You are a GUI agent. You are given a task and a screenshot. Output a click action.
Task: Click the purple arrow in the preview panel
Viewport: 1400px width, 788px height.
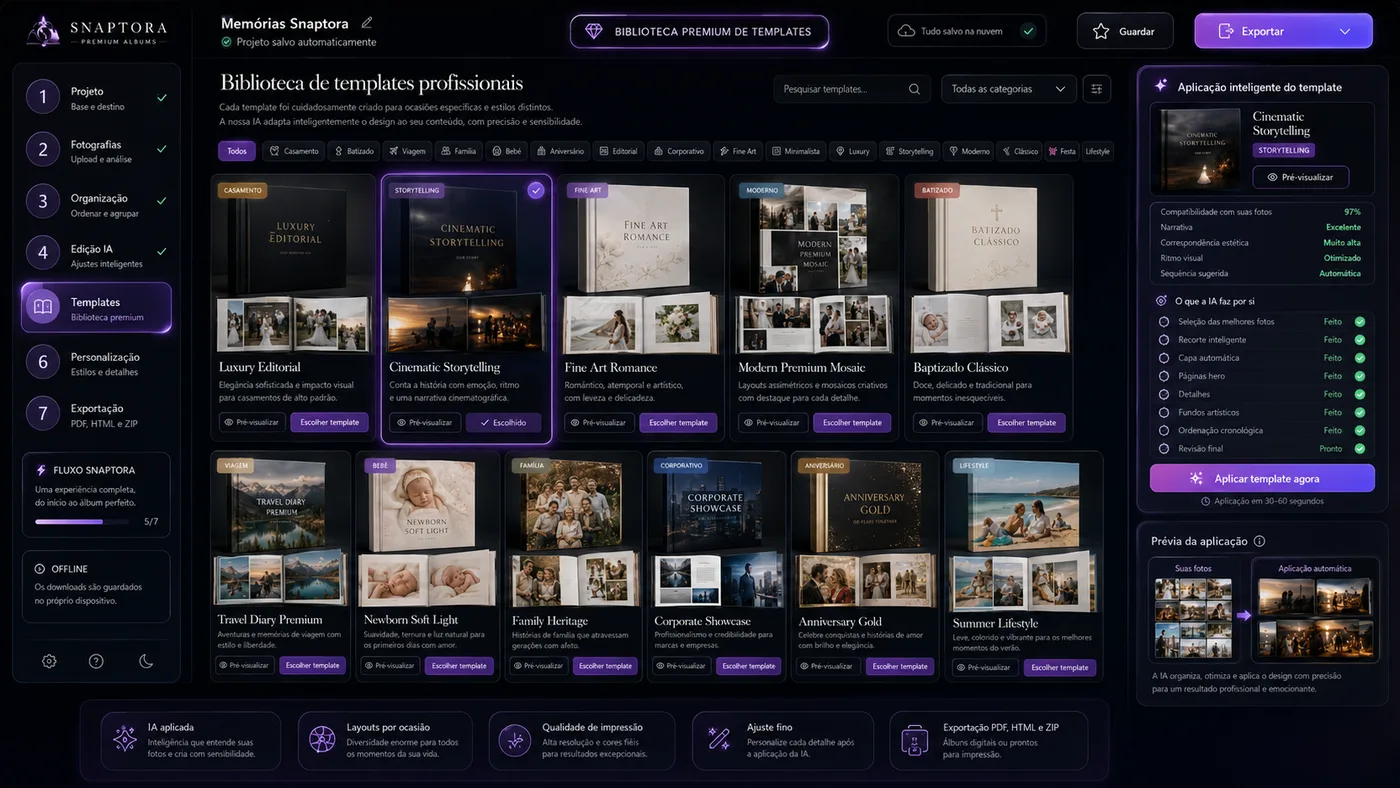[1243, 615]
